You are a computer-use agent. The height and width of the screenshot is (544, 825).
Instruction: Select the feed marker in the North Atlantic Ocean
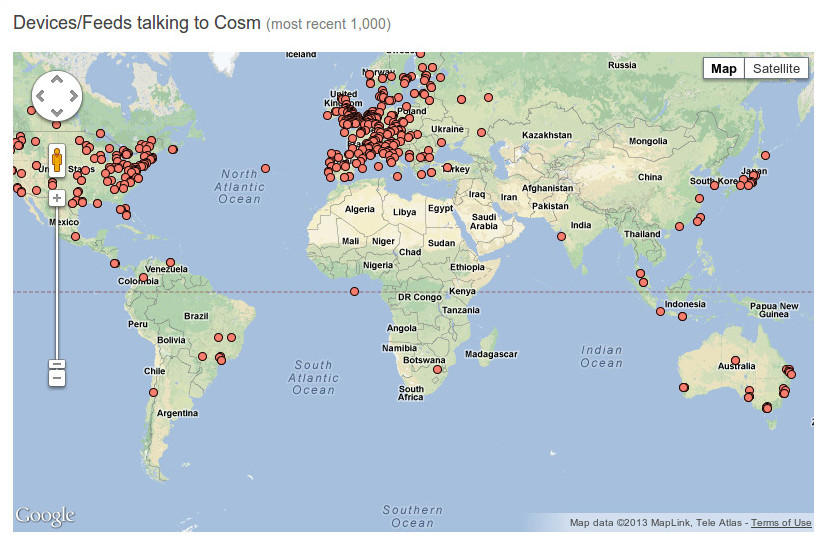(x=265, y=168)
